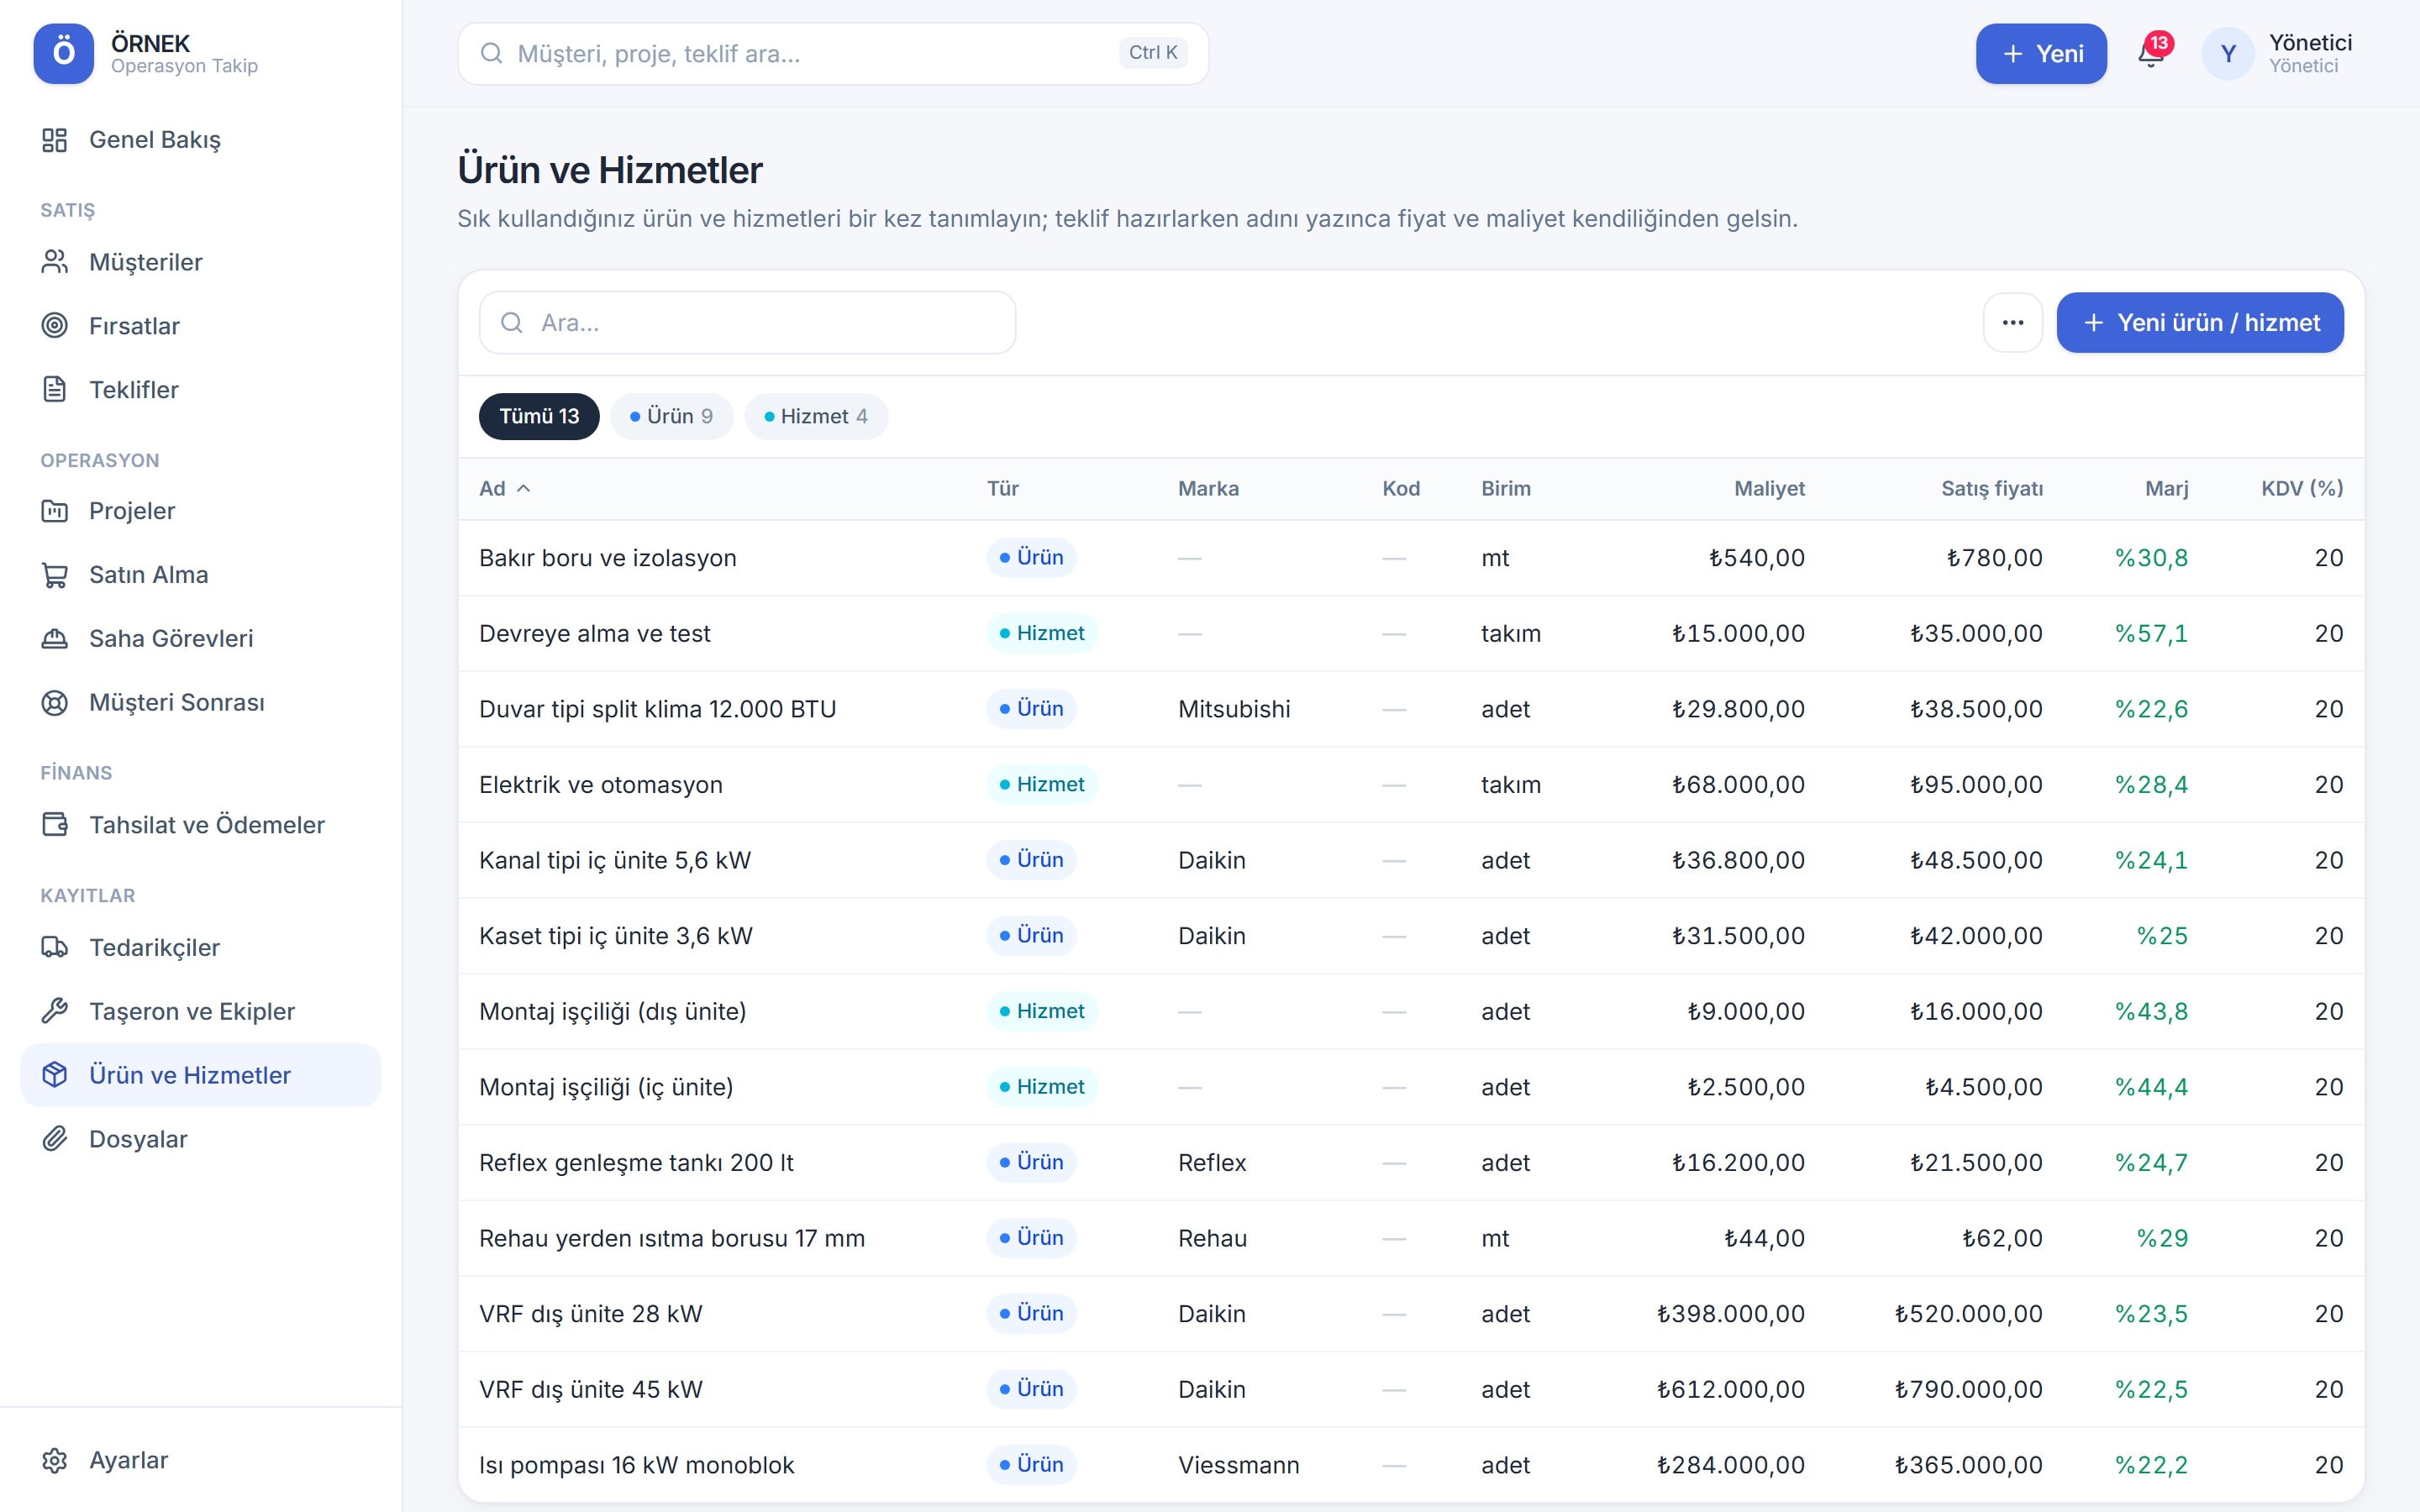Sort by Ad column arrow

click(x=523, y=489)
